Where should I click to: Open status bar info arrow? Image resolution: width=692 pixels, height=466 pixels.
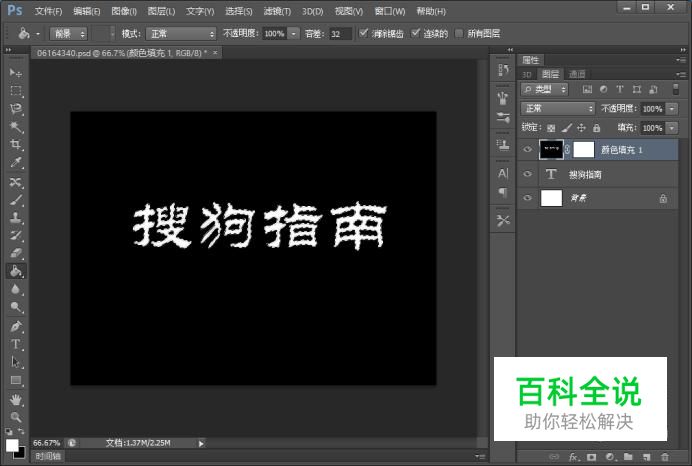201,443
